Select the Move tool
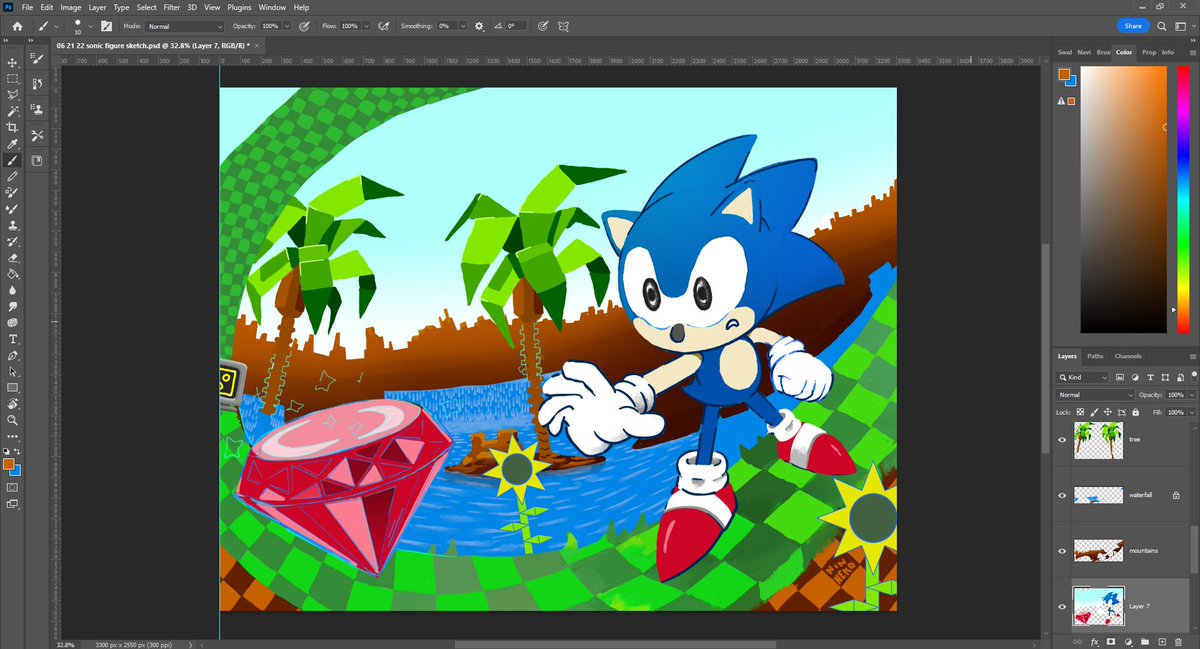 point(13,62)
